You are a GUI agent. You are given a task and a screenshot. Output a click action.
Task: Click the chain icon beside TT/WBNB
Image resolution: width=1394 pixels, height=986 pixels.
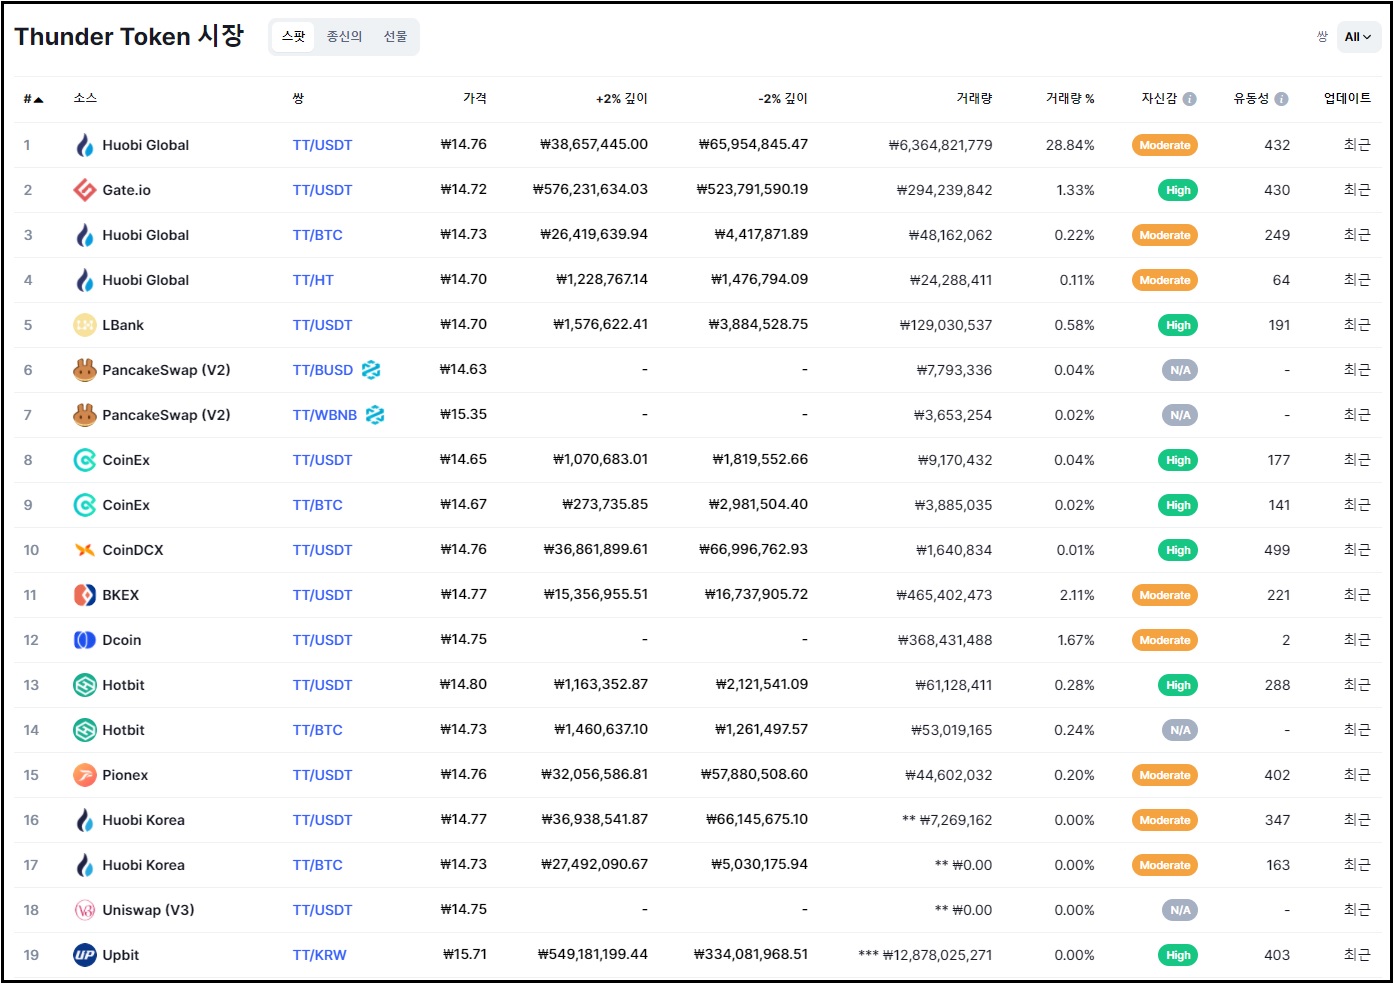pyautogui.click(x=375, y=415)
